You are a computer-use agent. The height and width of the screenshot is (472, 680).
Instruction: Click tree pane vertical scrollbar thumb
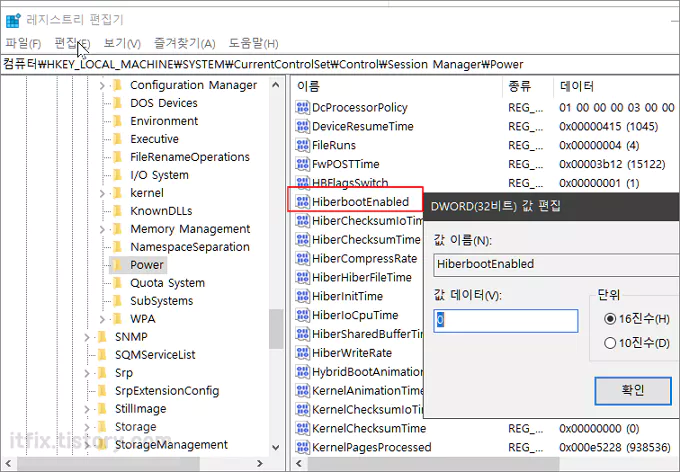(x=276, y=329)
